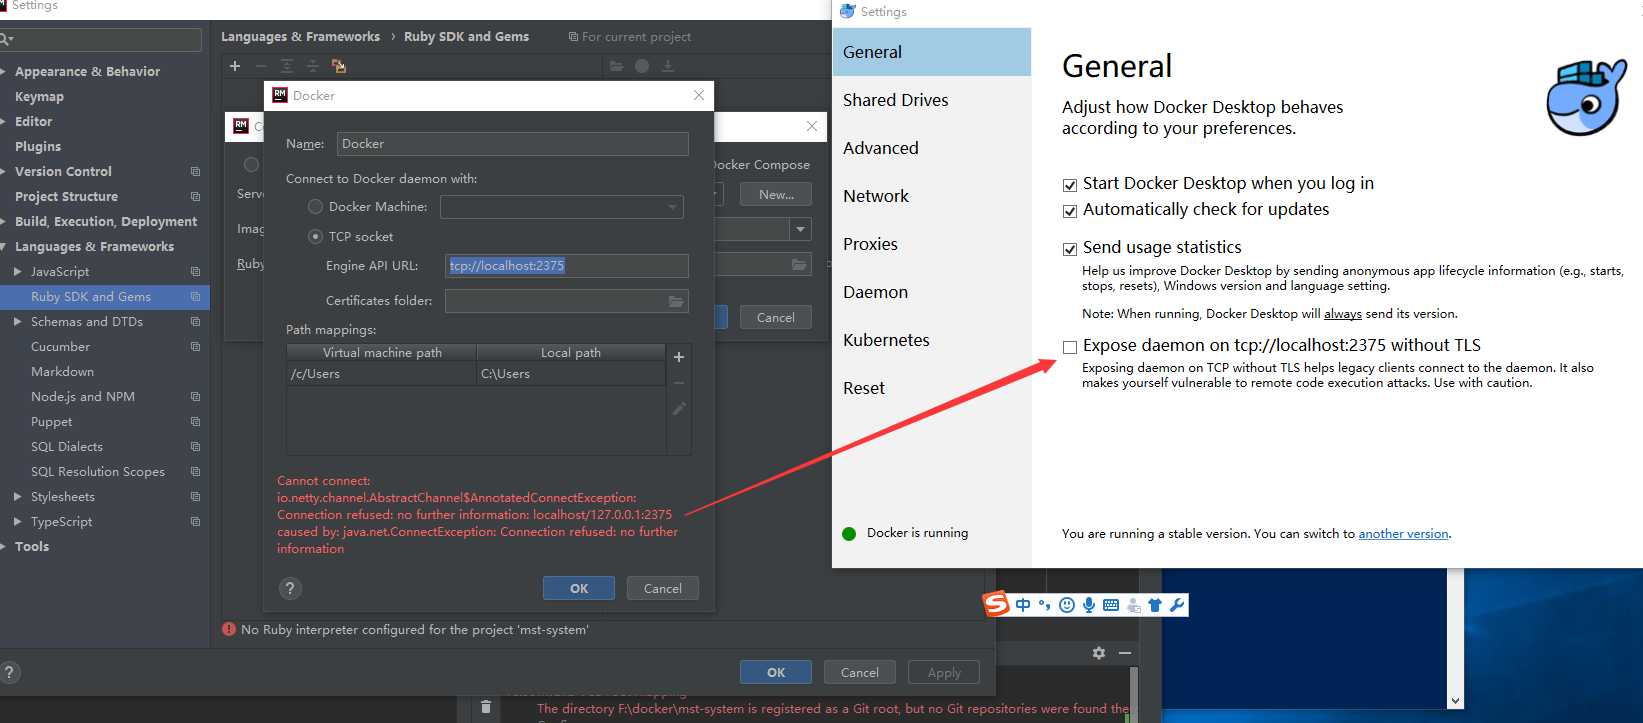The height and width of the screenshot is (723, 1643).
Task: Click the Sogou account login icon
Action: [x=1133, y=605]
